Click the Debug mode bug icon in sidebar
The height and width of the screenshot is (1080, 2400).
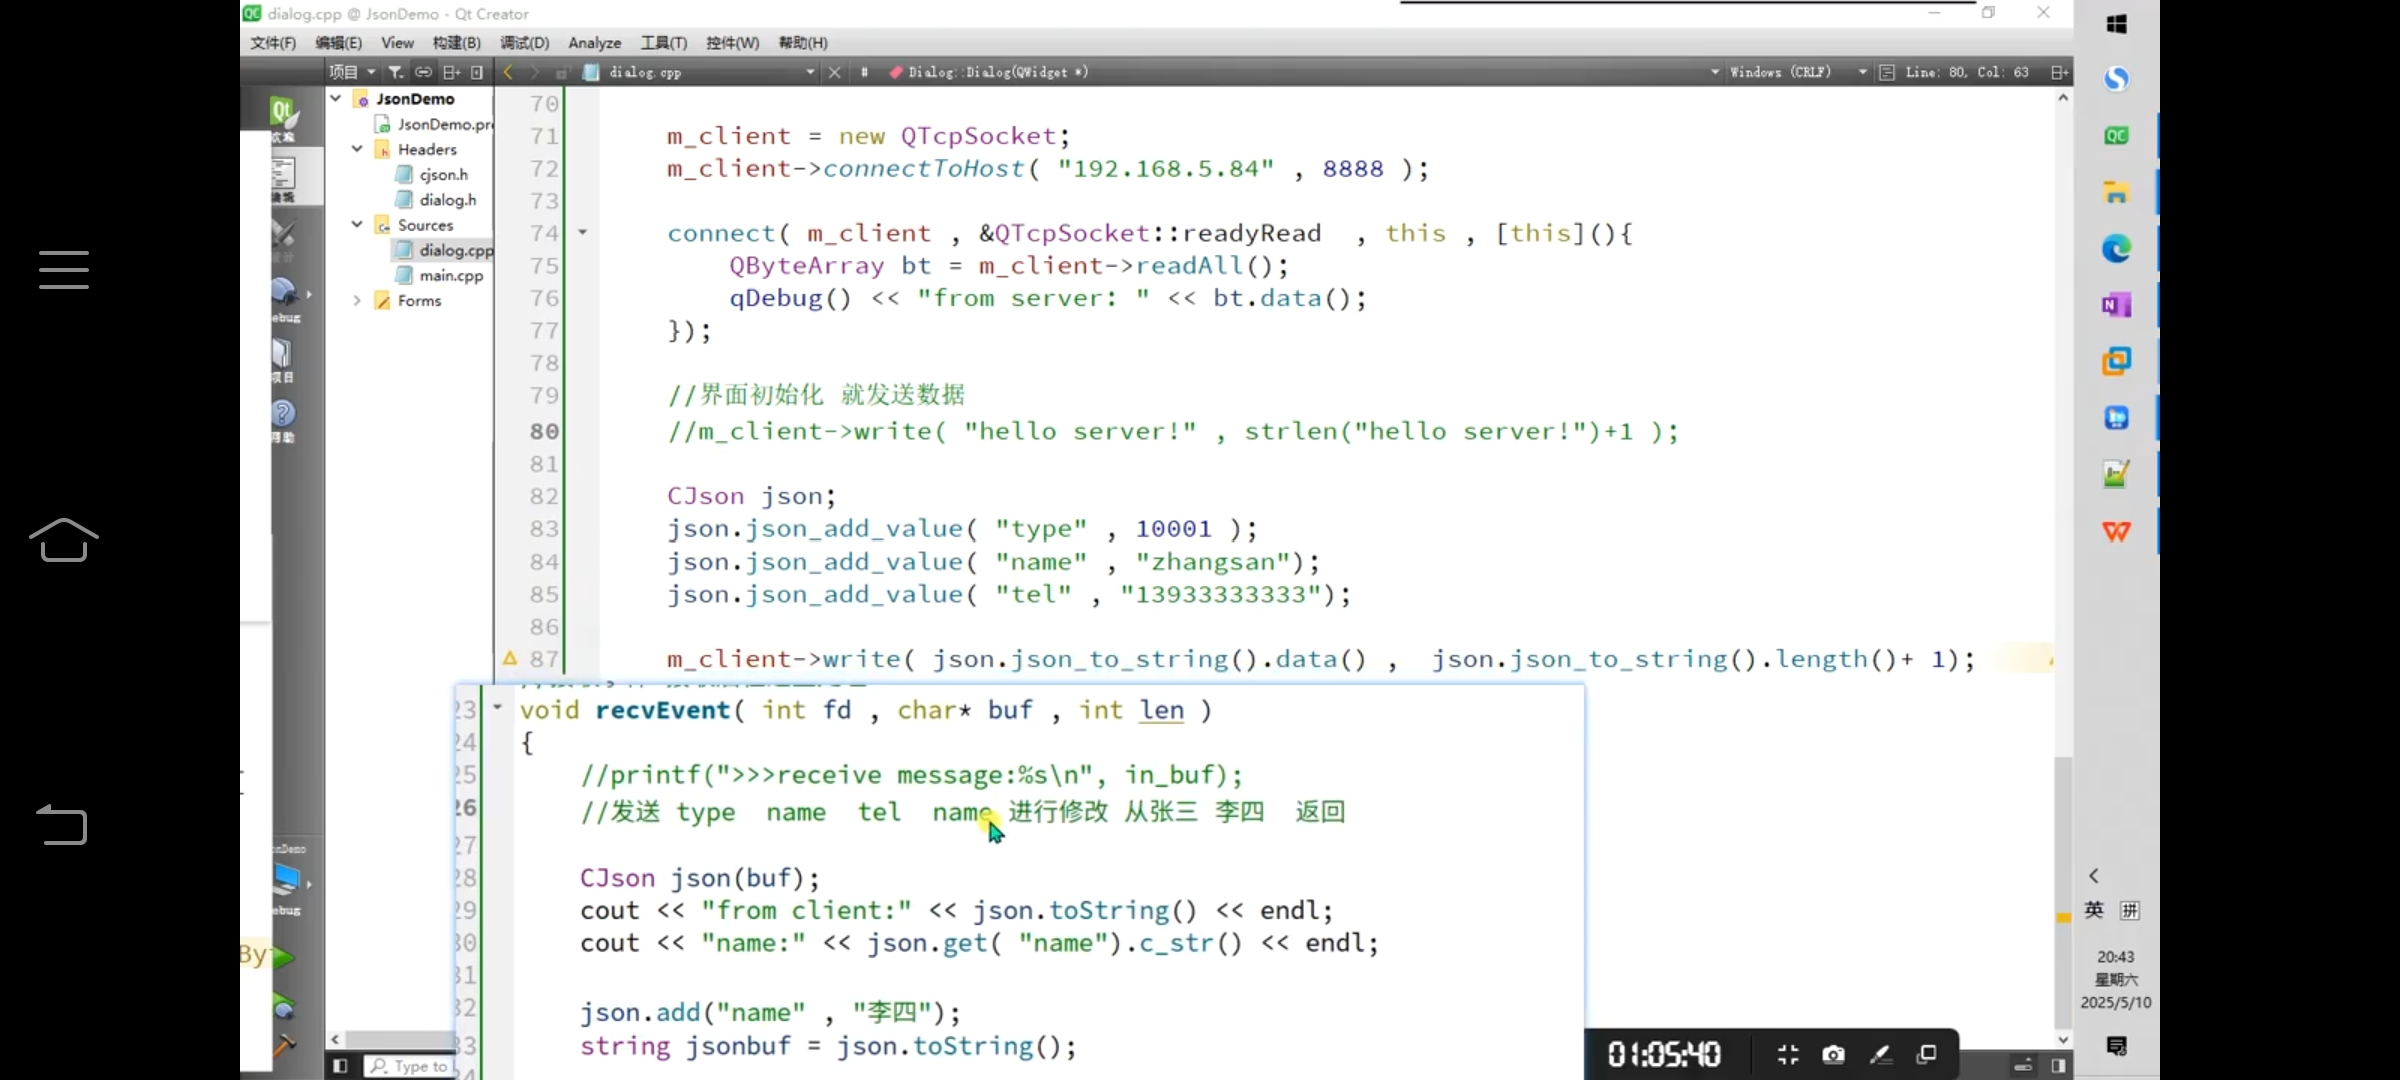click(x=285, y=296)
